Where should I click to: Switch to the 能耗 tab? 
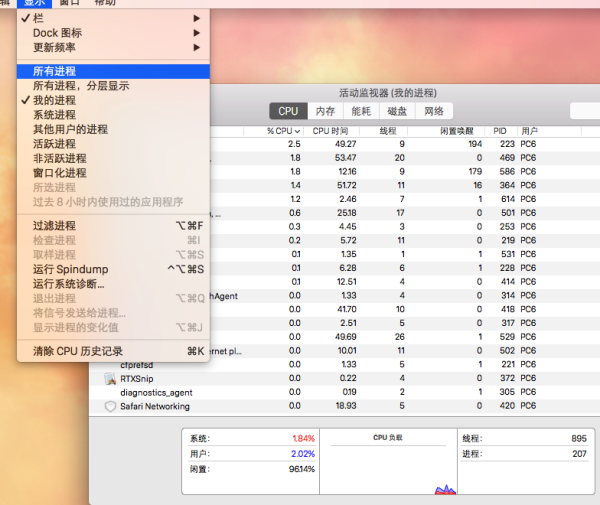(x=361, y=111)
